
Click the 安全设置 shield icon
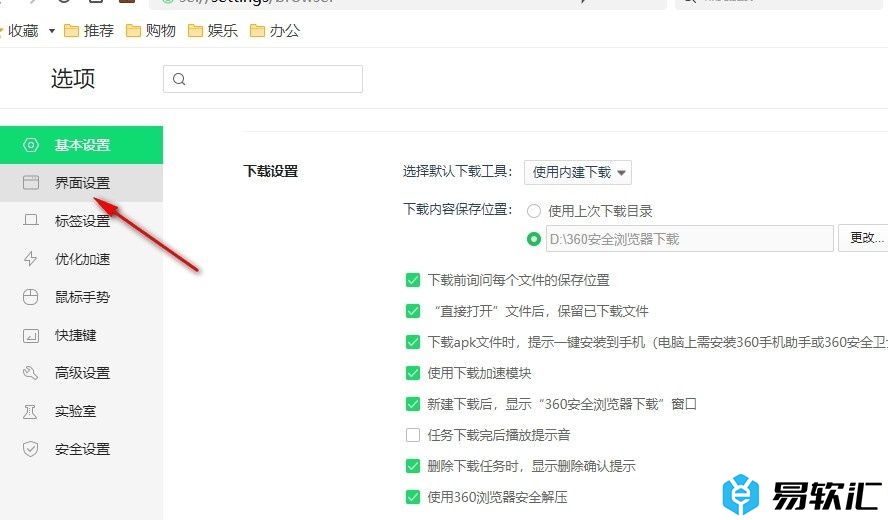31,449
